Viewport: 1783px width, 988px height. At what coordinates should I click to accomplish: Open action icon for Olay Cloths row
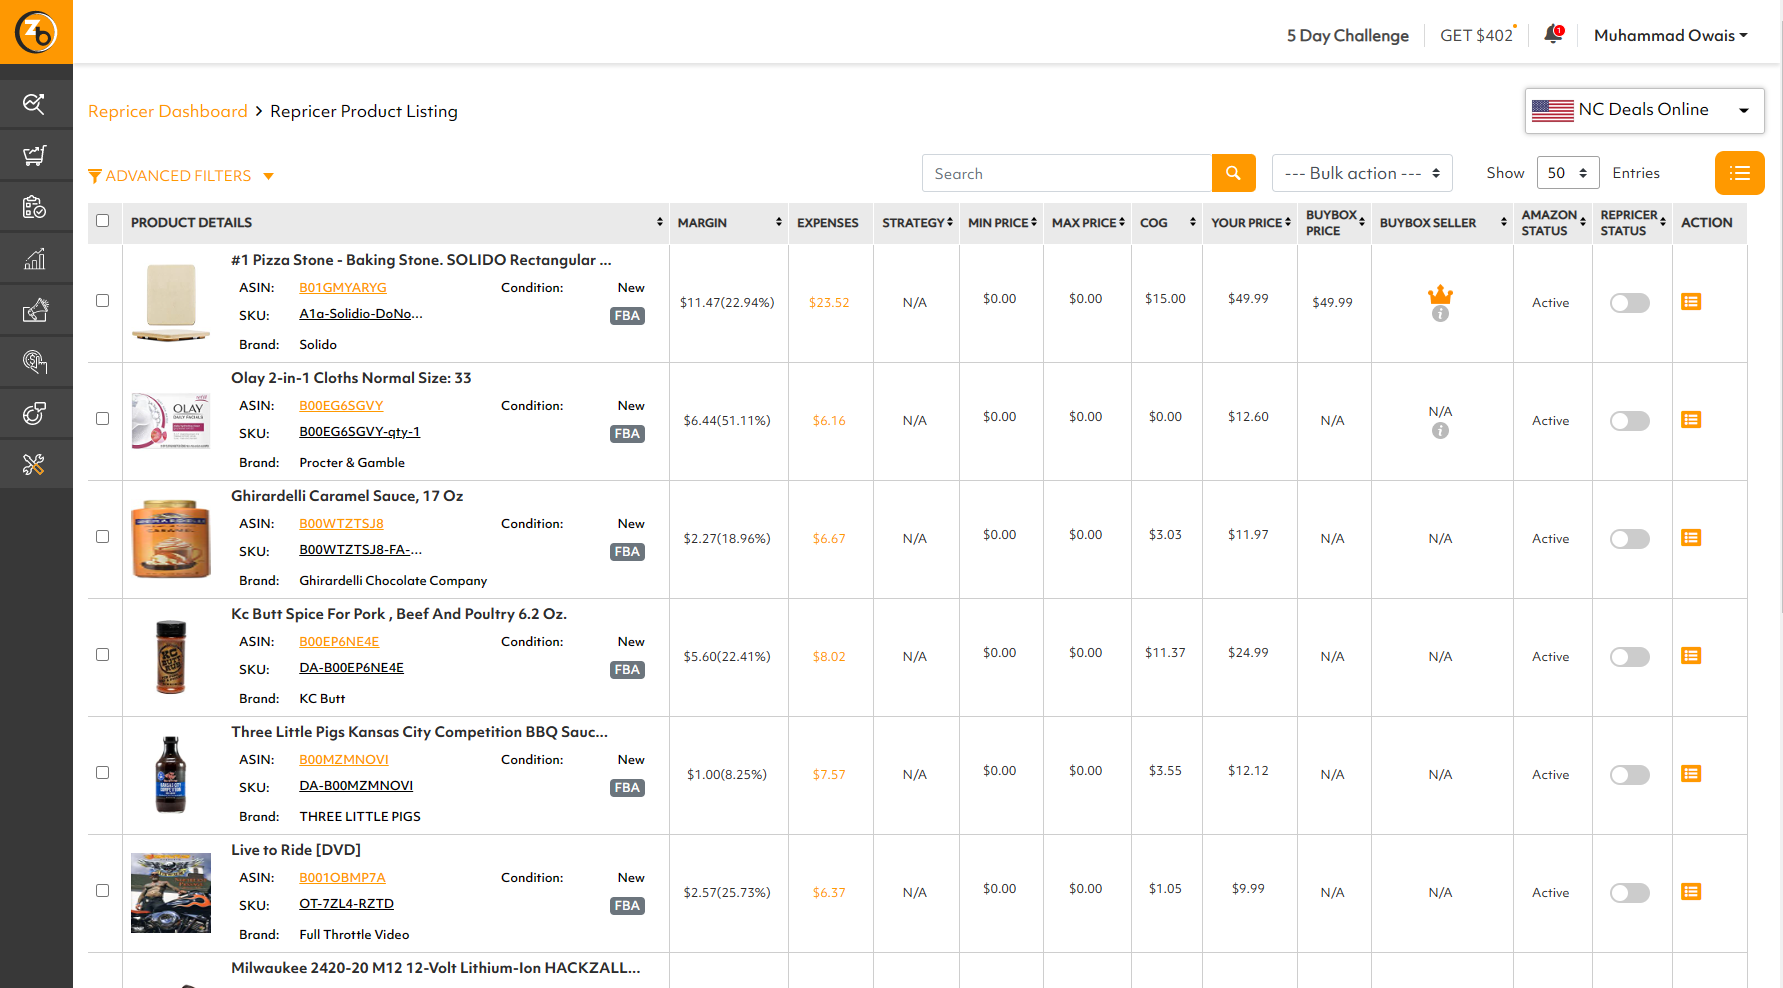(1691, 420)
